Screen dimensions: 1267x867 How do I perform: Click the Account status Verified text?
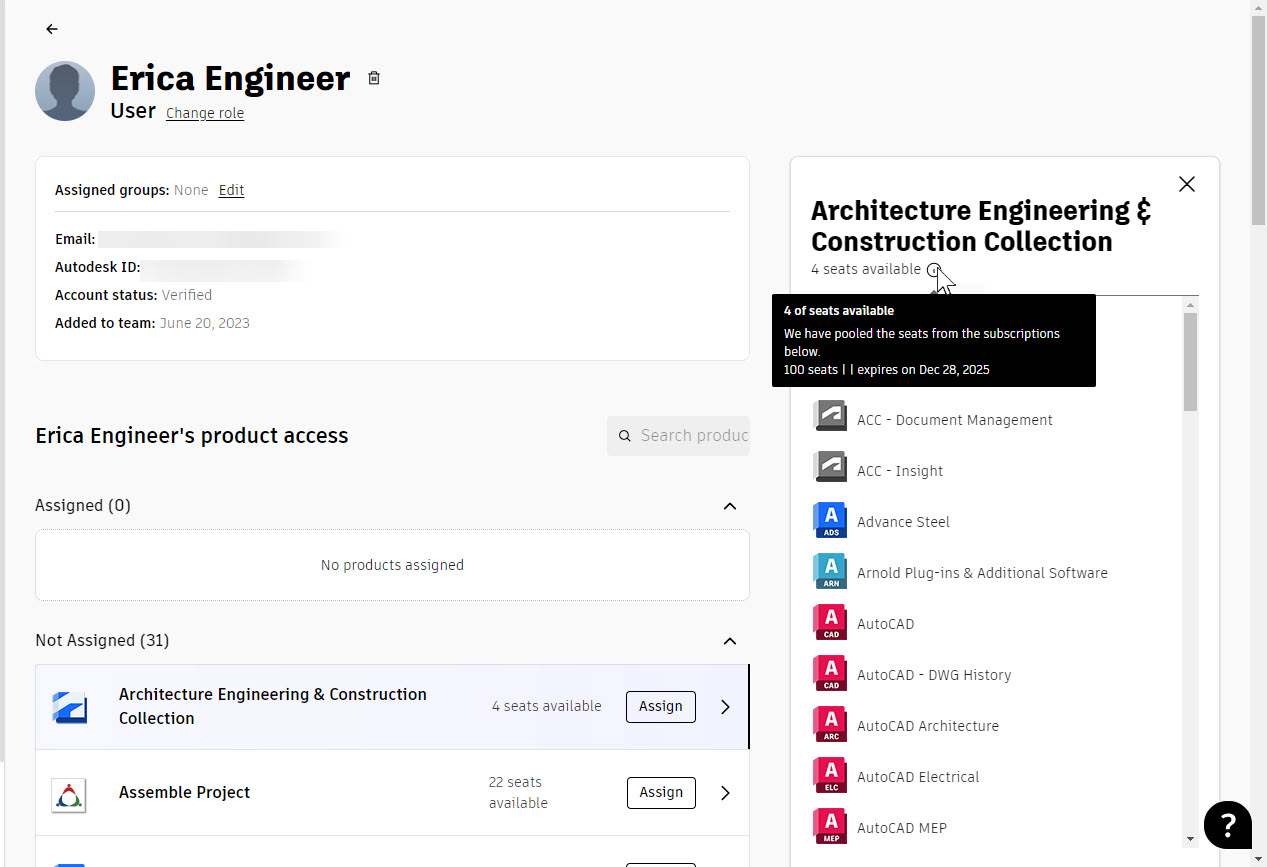(x=187, y=295)
